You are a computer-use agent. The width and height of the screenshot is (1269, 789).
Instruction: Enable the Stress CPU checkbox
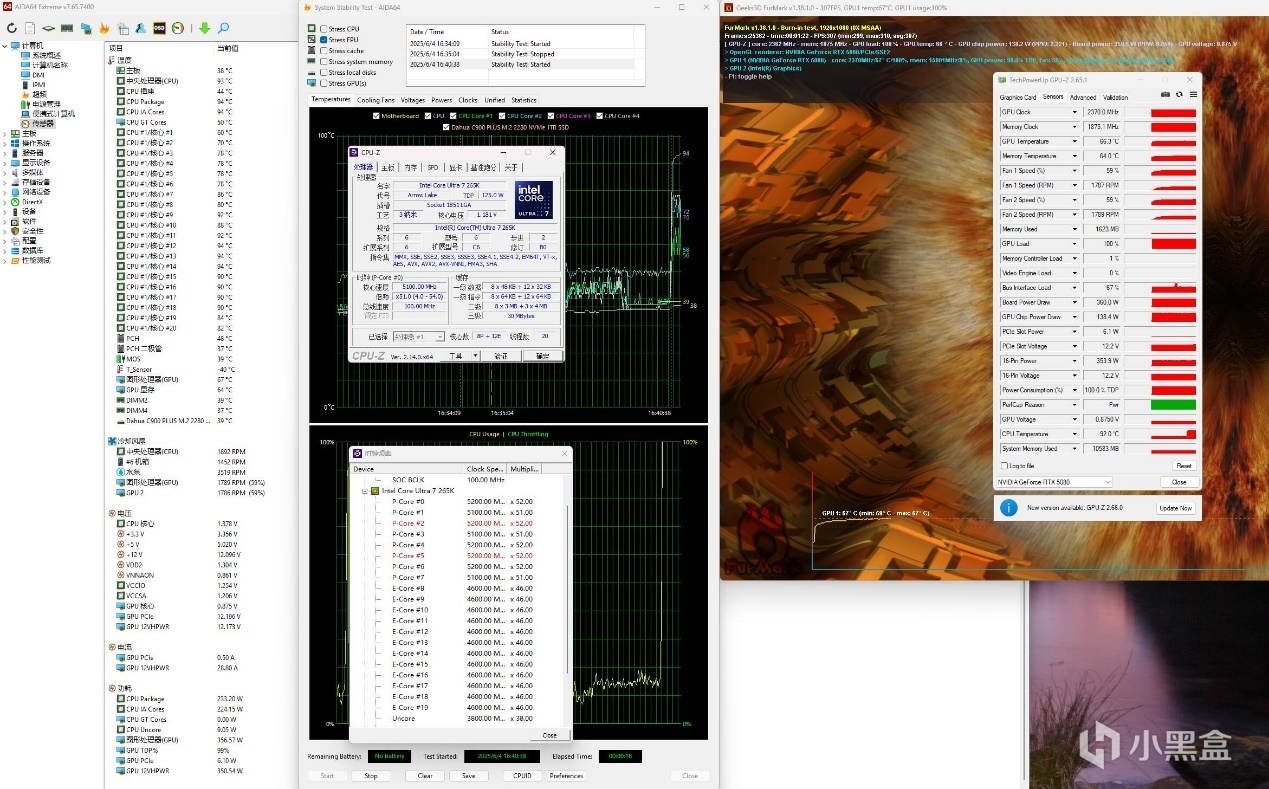click(324, 29)
